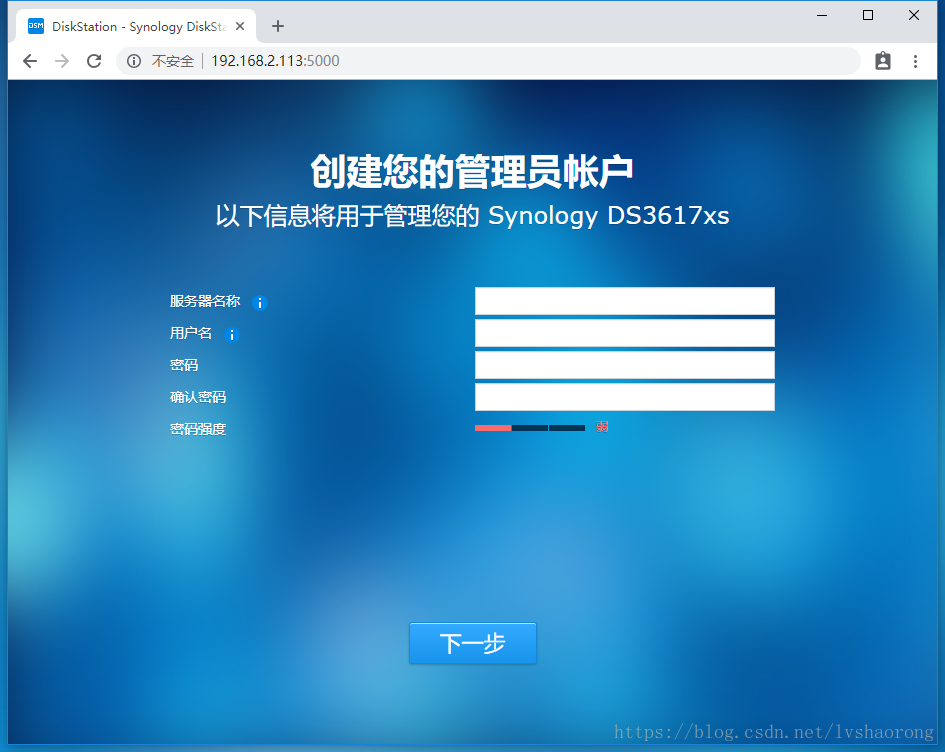Maximize the browser window
This screenshot has height=752, width=945.
(868, 15)
